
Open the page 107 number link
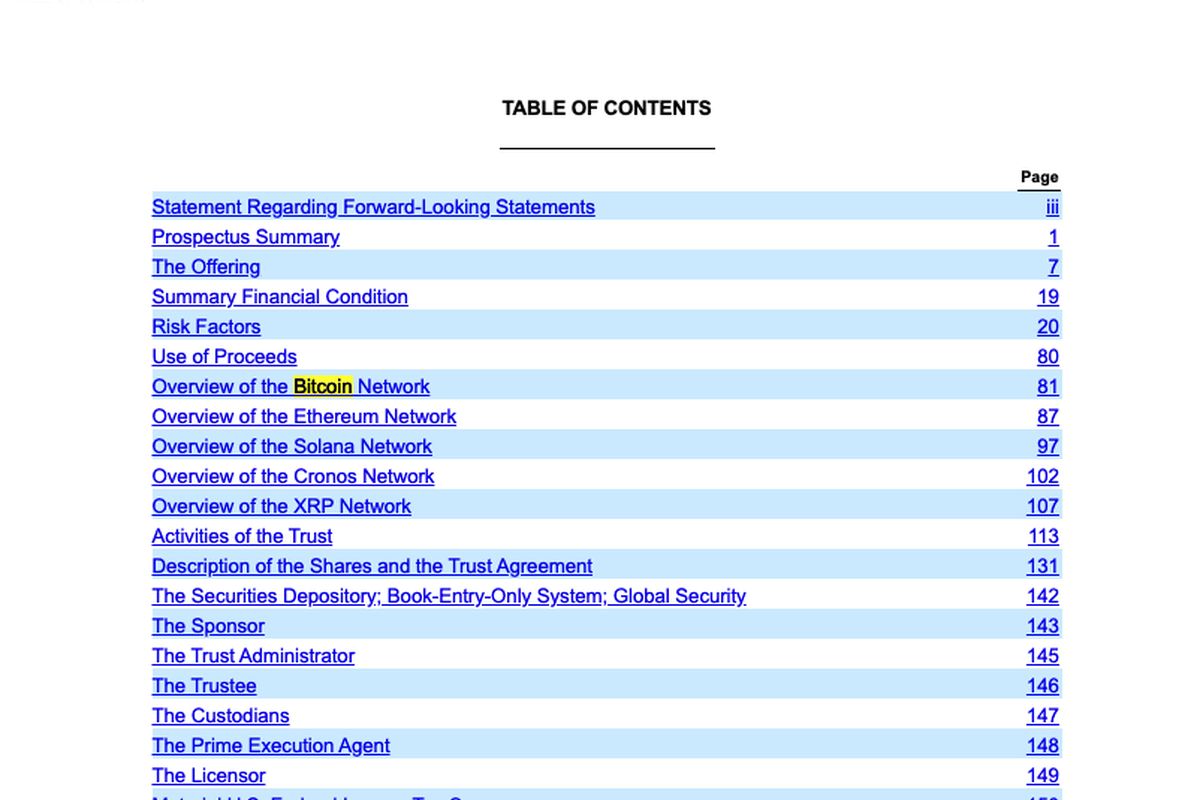tap(1043, 507)
